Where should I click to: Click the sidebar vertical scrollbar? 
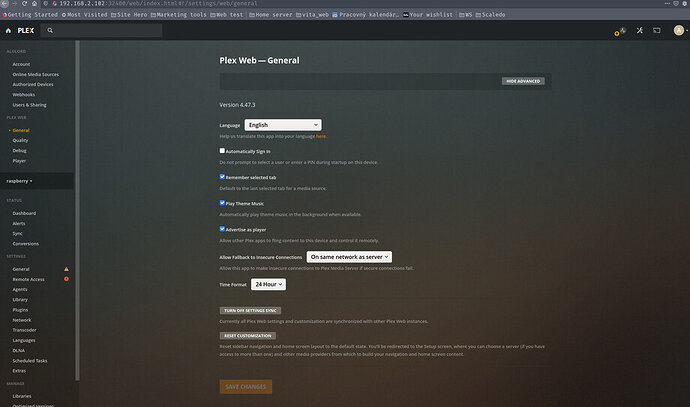pos(77,210)
